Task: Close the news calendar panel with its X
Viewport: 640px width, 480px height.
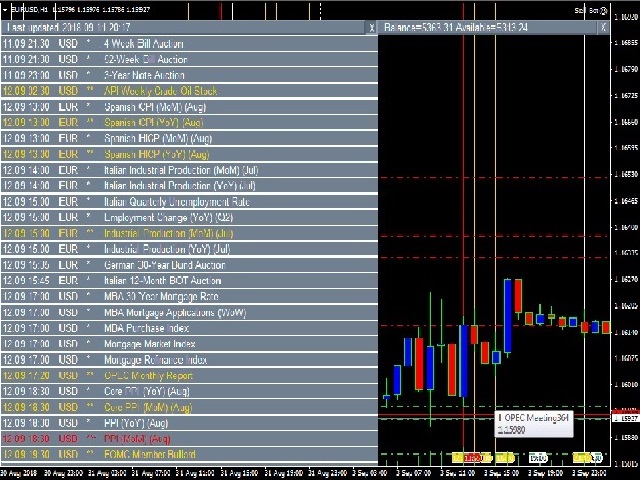Action: 371,28
